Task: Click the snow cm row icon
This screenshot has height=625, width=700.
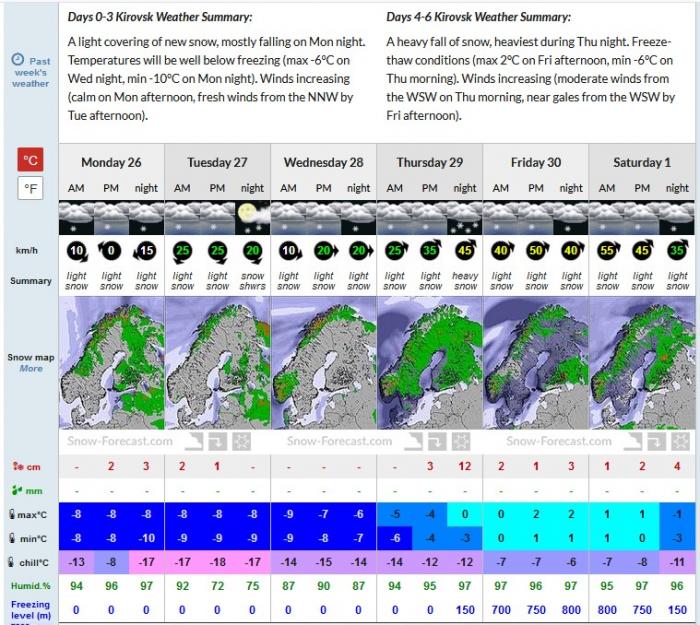Action: click(x=18, y=467)
